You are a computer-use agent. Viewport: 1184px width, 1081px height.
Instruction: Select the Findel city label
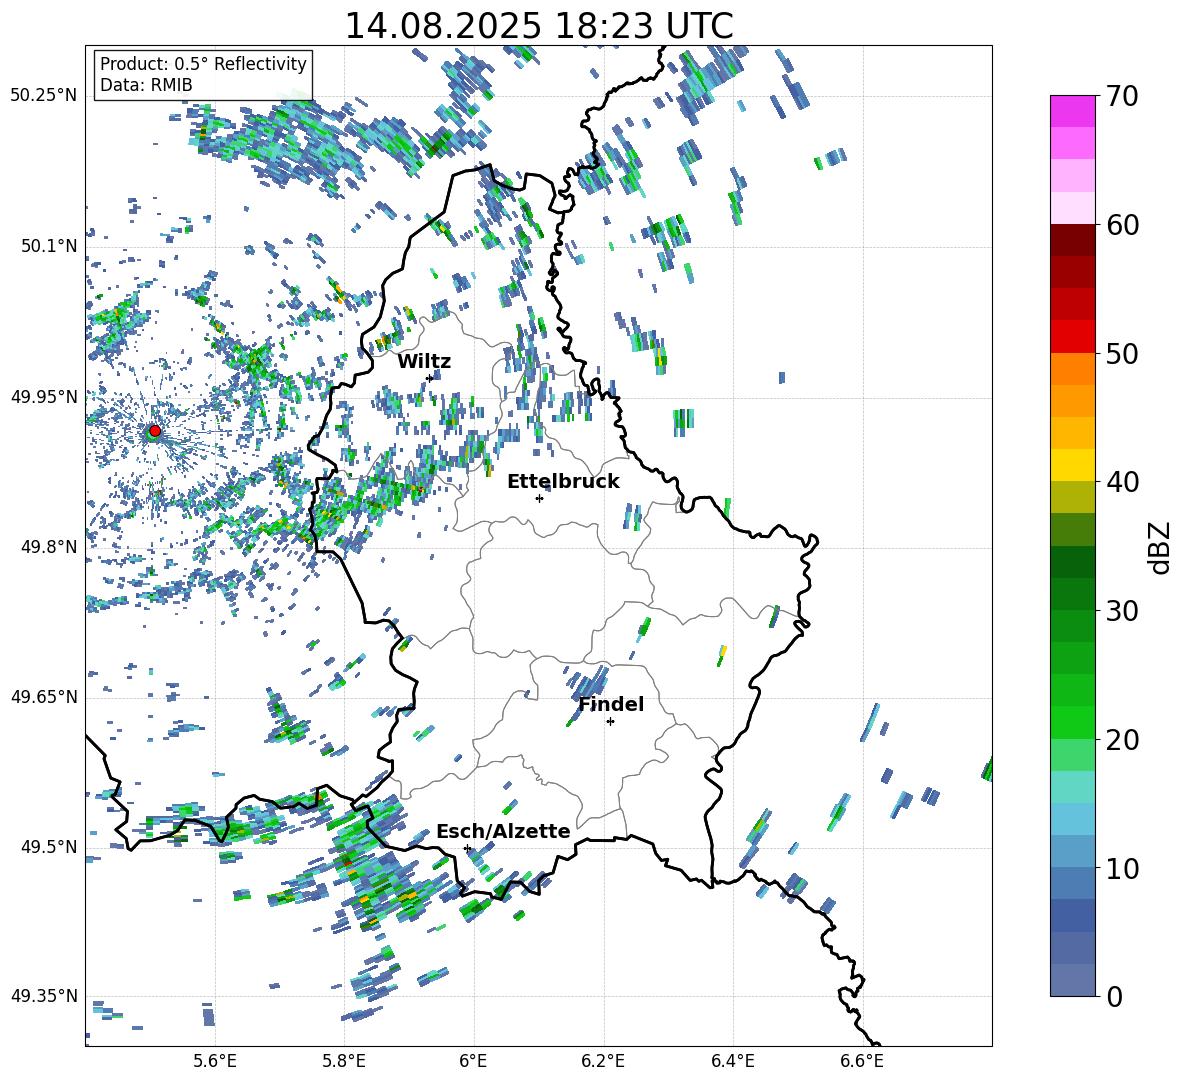coord(611,704)
